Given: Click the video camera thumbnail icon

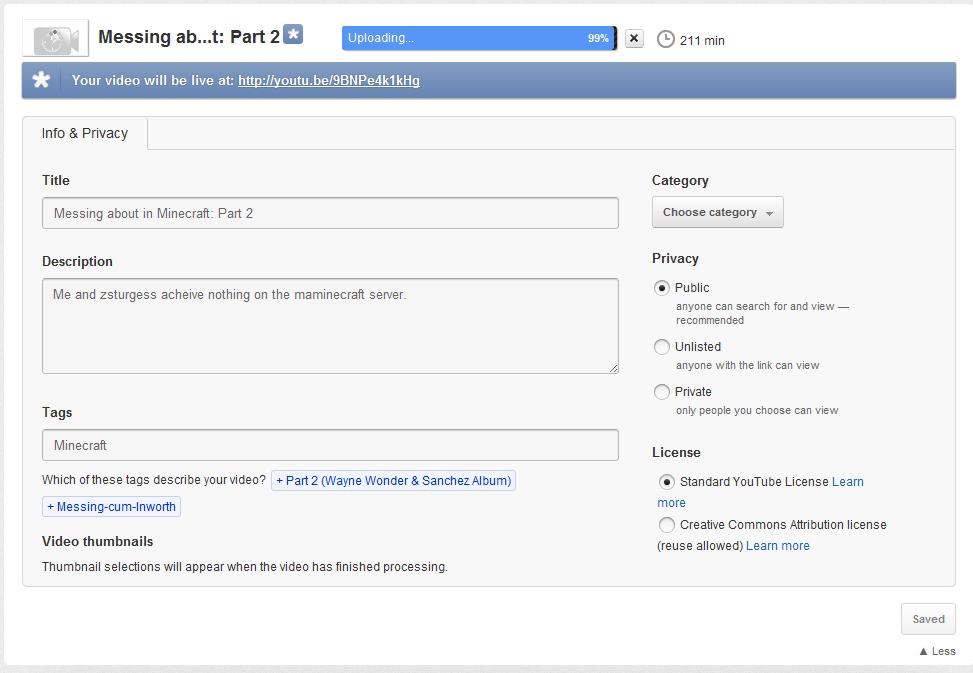Looking at the screenshot, I should click(x=56, y=38).
